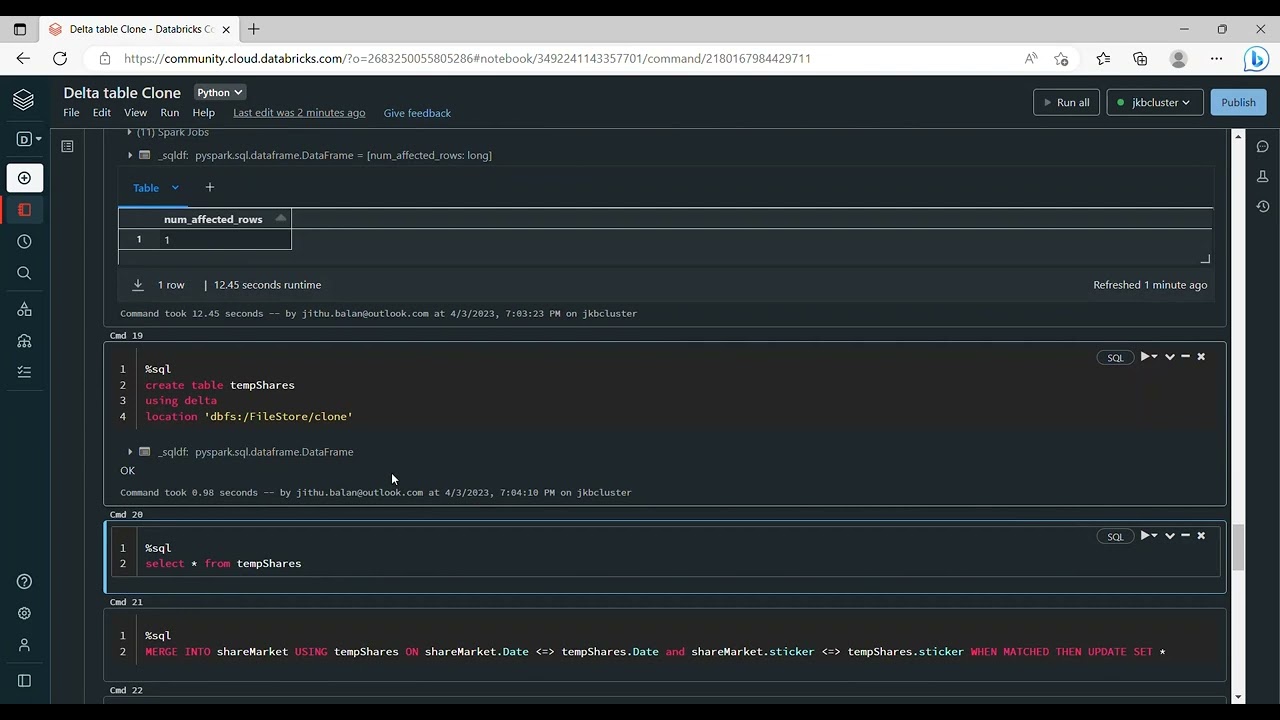The image size is (1280, 720).
Task: Minimize the Cmd 19 cell
Action: [x=1185, y=357]
